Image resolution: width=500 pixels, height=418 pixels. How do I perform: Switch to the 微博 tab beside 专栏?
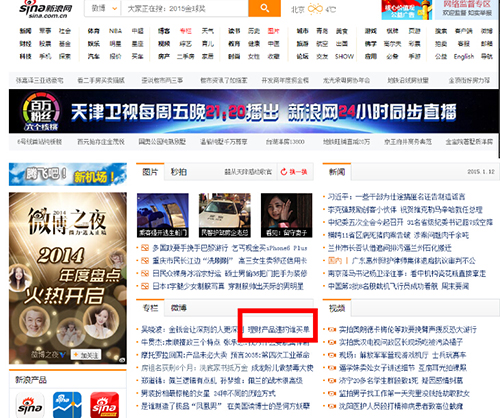point(179,308)
